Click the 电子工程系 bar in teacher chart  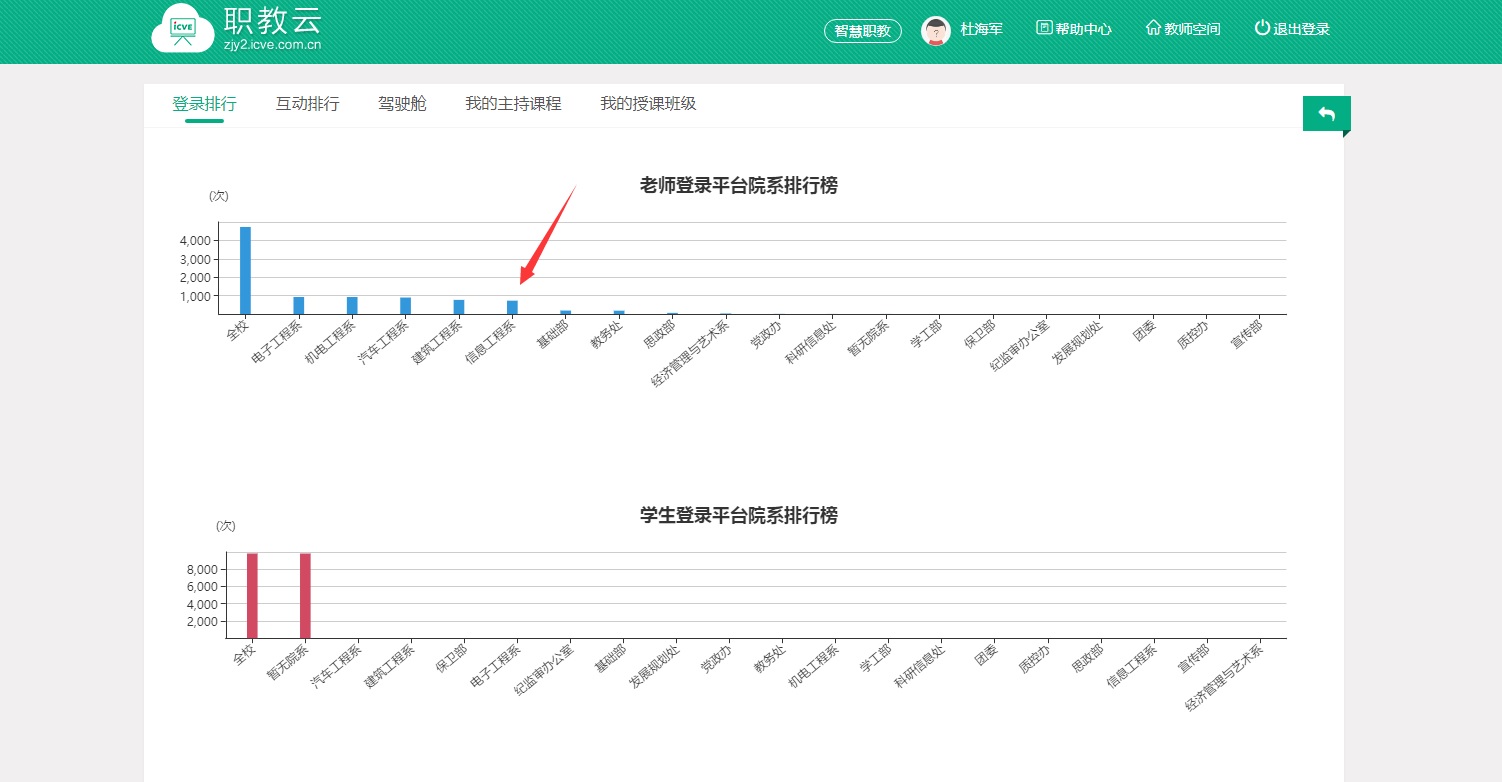pos(298,306)
